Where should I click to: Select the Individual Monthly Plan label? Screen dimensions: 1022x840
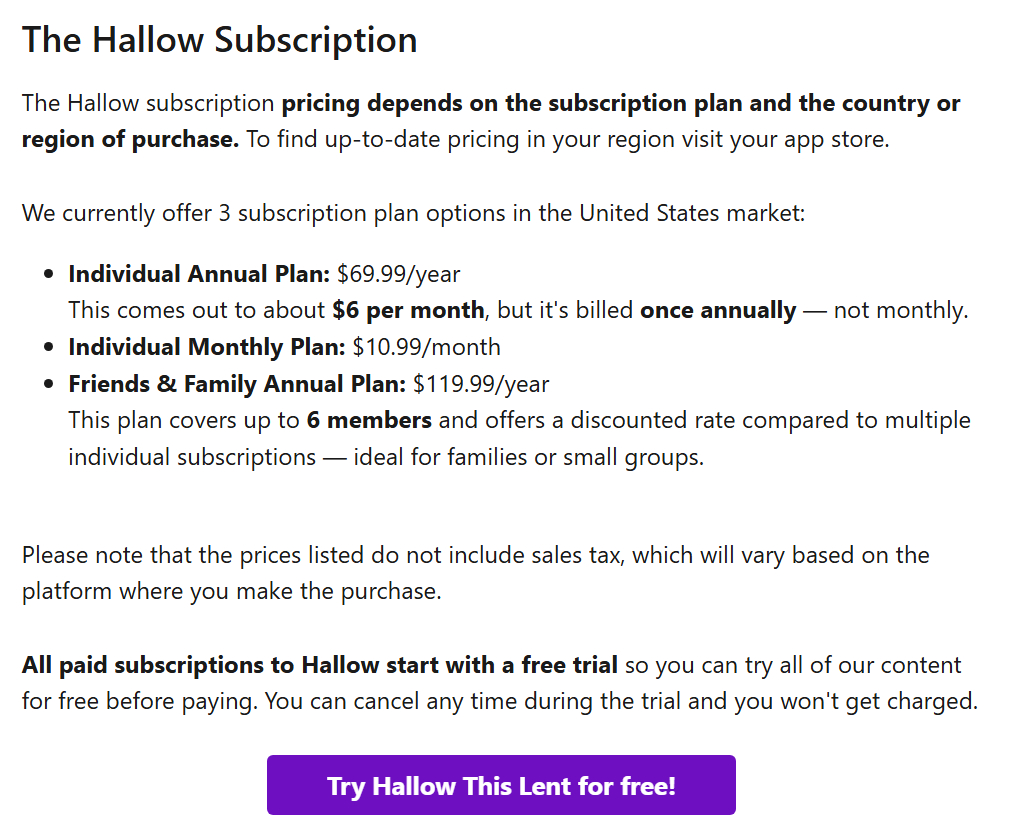(x=207, y=347)
